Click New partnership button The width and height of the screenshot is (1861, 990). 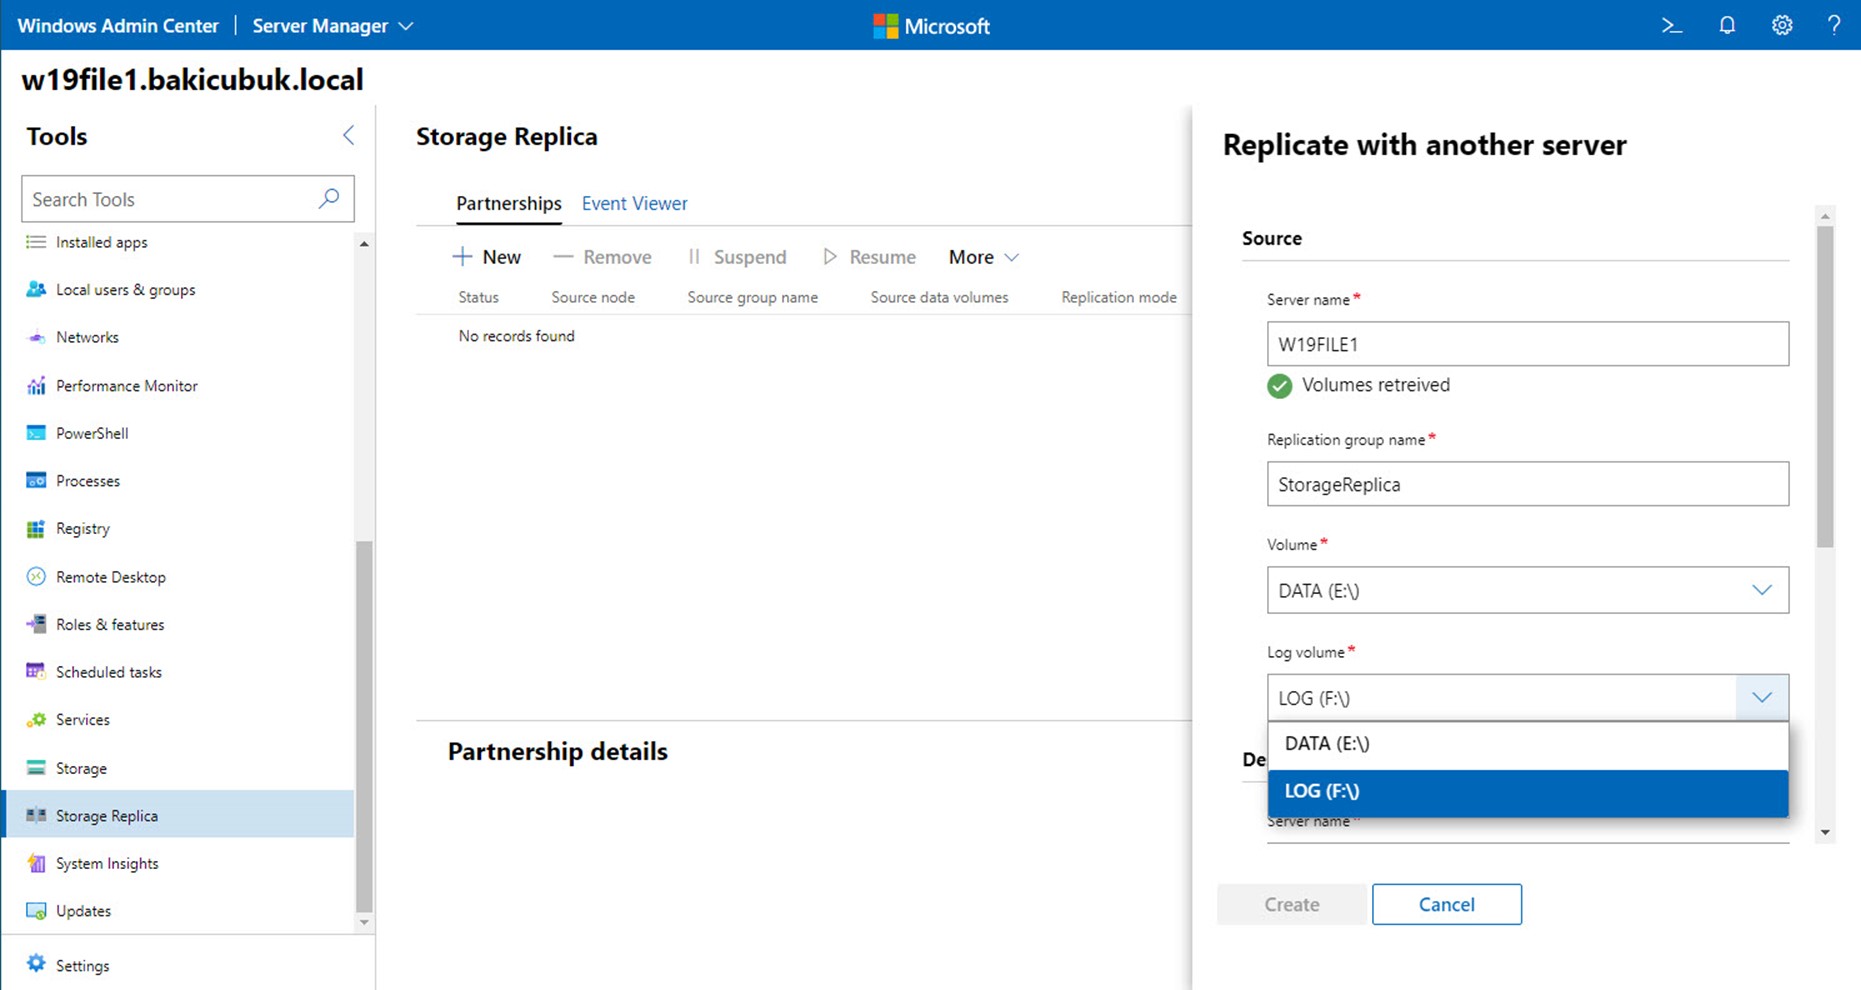coord(487,257)
